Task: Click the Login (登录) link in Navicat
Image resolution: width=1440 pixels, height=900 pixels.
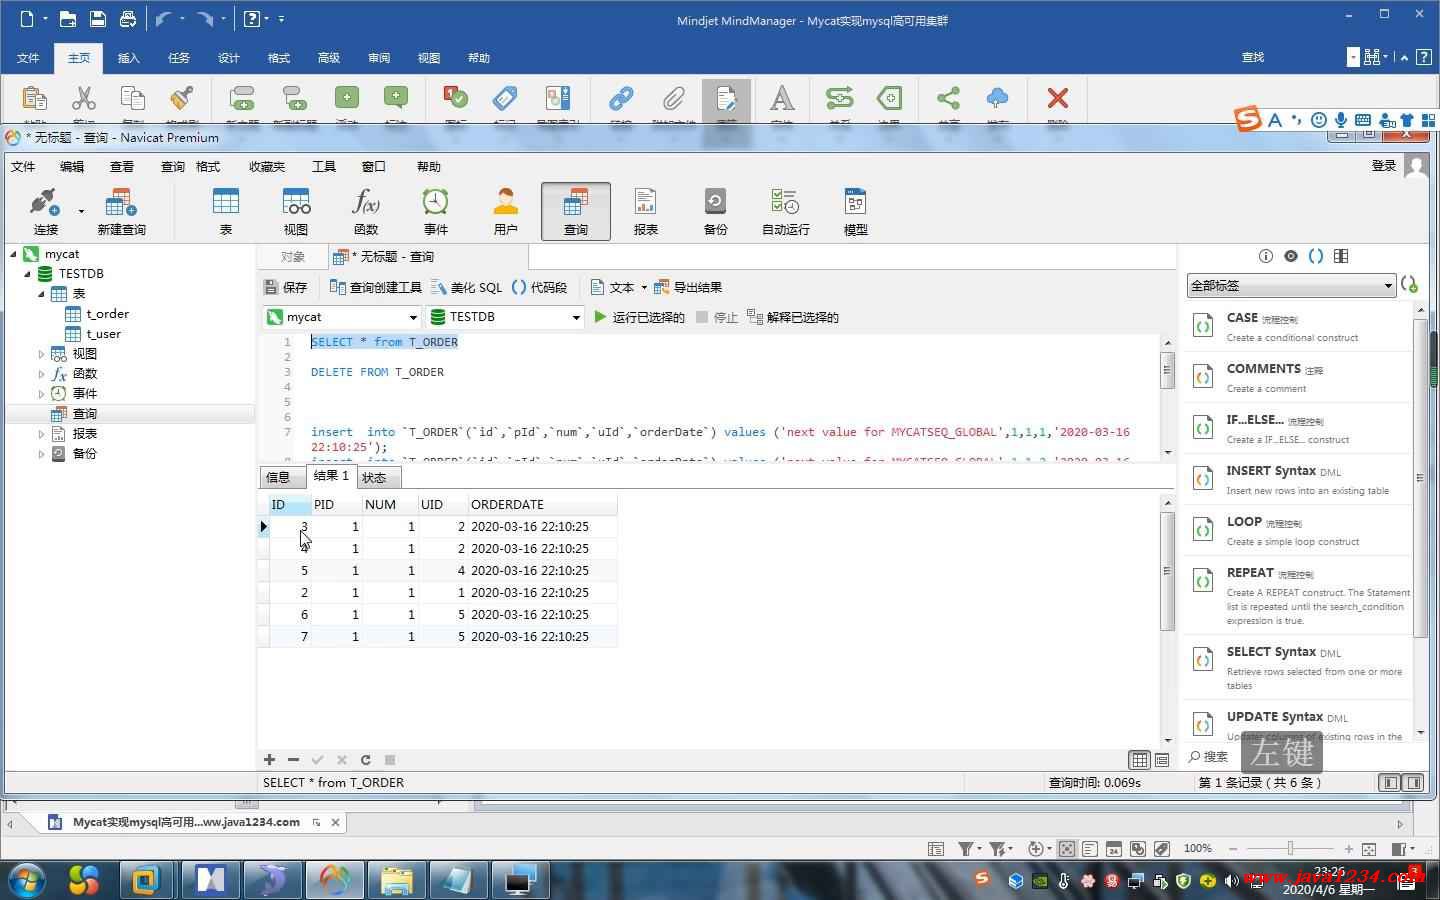Action: 1384,166
